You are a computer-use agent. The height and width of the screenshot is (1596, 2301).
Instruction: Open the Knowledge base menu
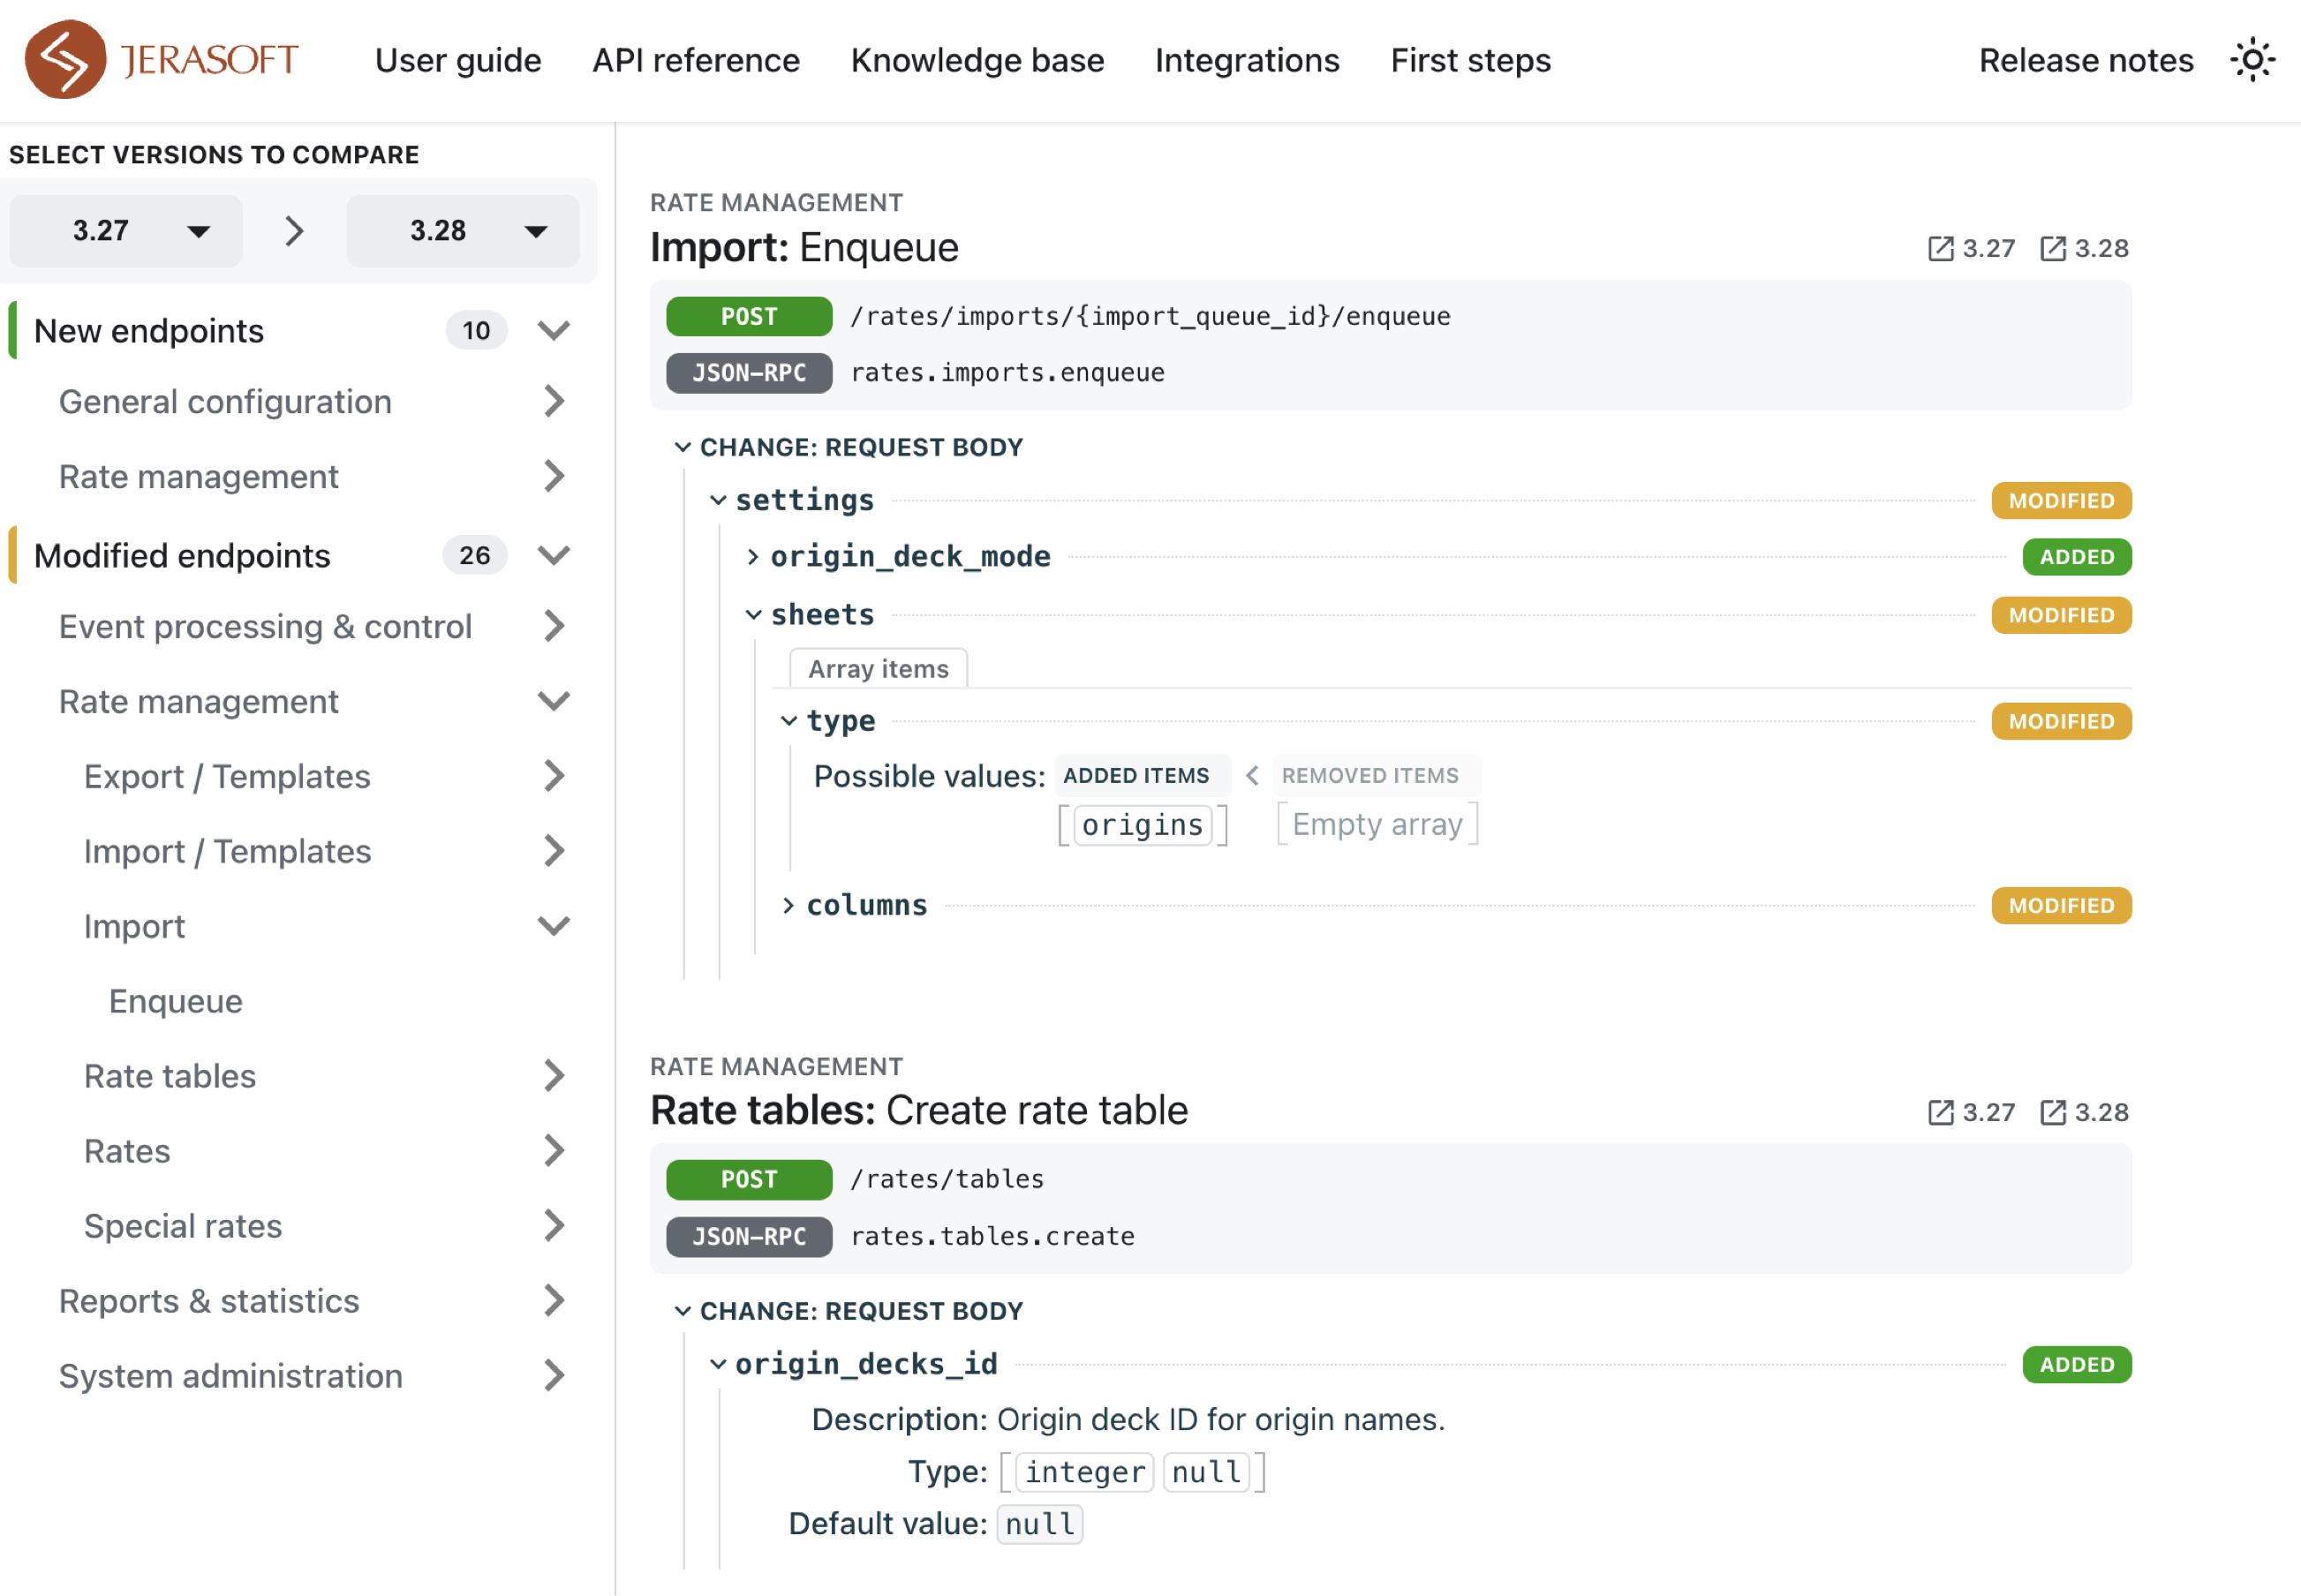coord(977,60)
